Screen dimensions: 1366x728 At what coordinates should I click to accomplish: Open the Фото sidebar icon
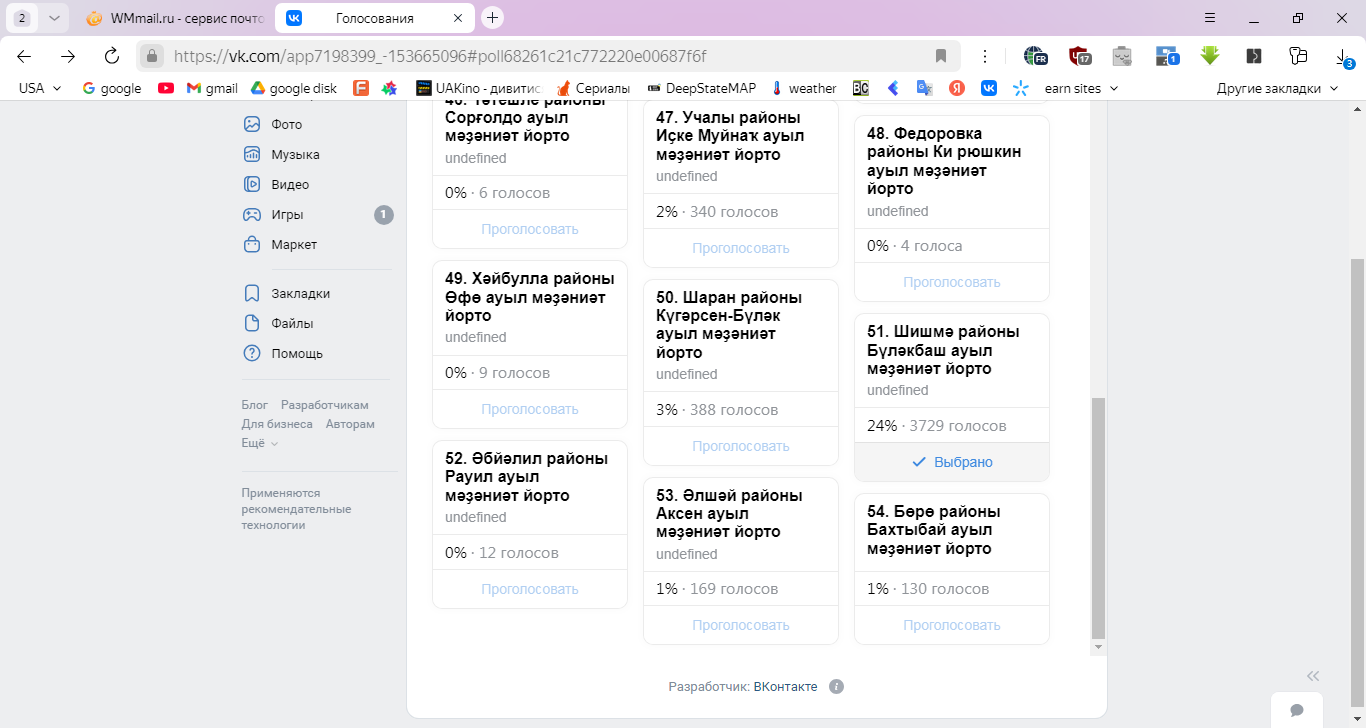(x=252, y=125)
